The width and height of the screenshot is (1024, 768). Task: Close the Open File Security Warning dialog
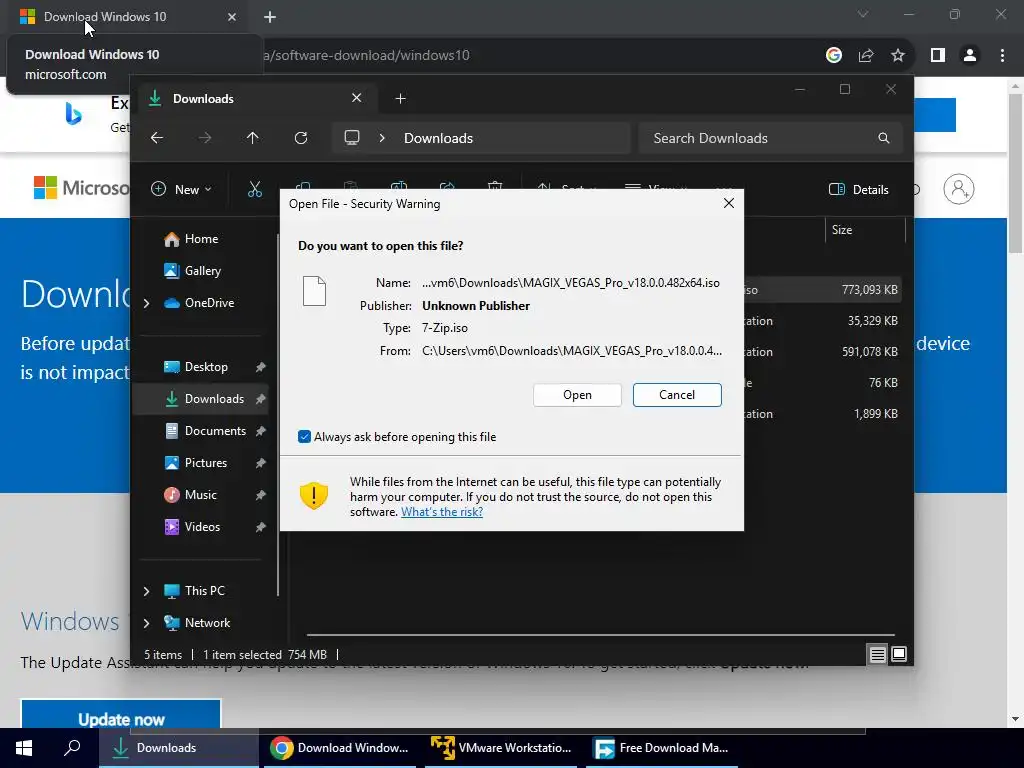click(729, 203)
